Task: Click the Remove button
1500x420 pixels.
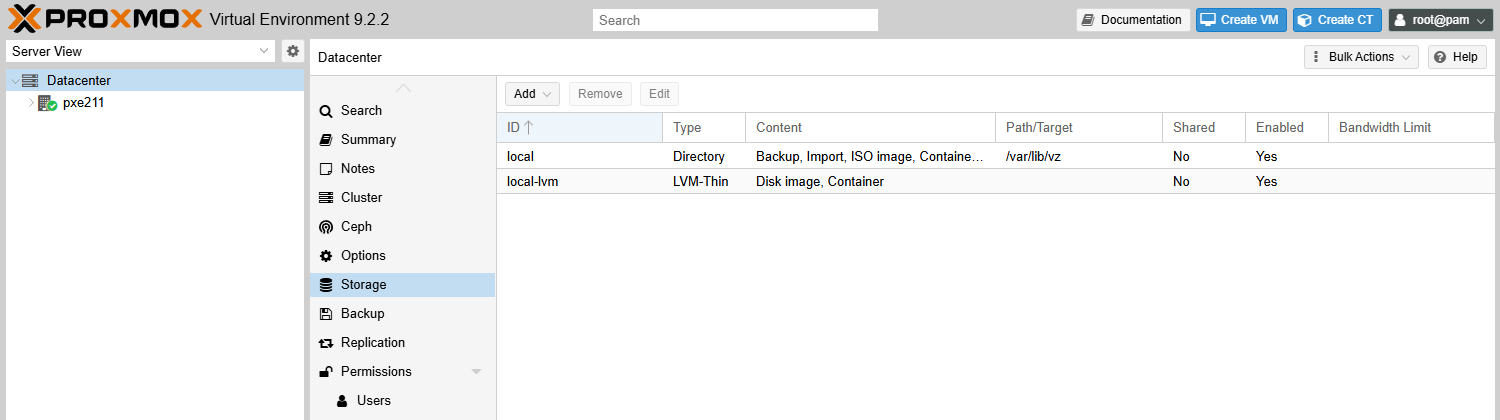Action: click(x=600, y=94)
